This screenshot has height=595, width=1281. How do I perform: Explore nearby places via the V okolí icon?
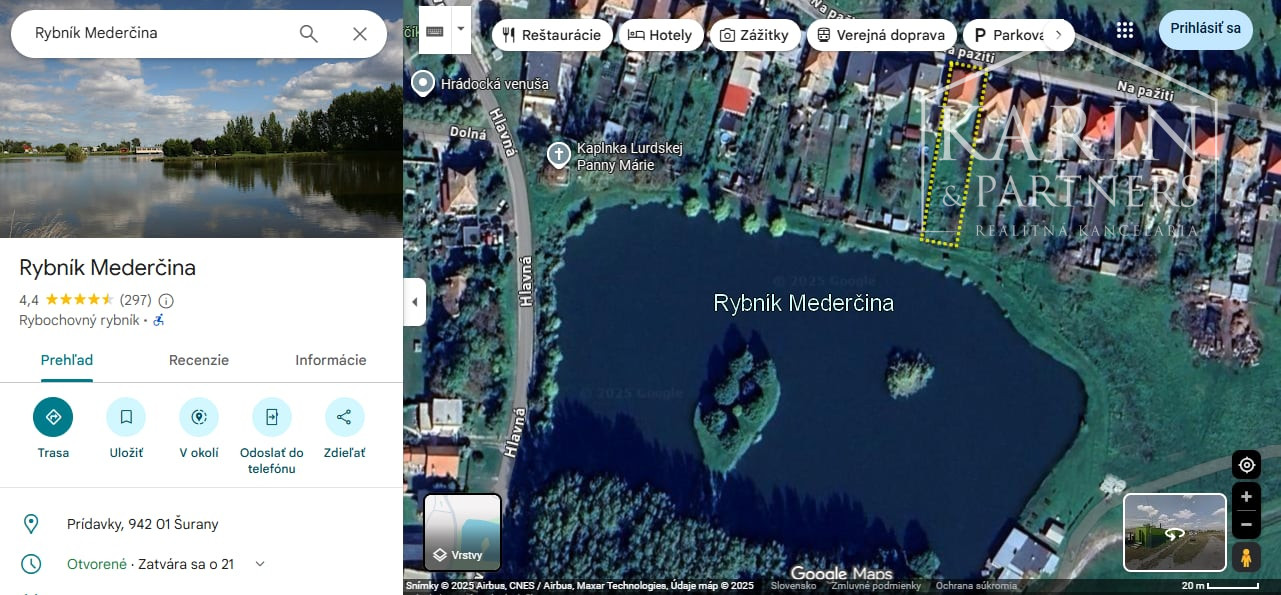pos(198,417)
